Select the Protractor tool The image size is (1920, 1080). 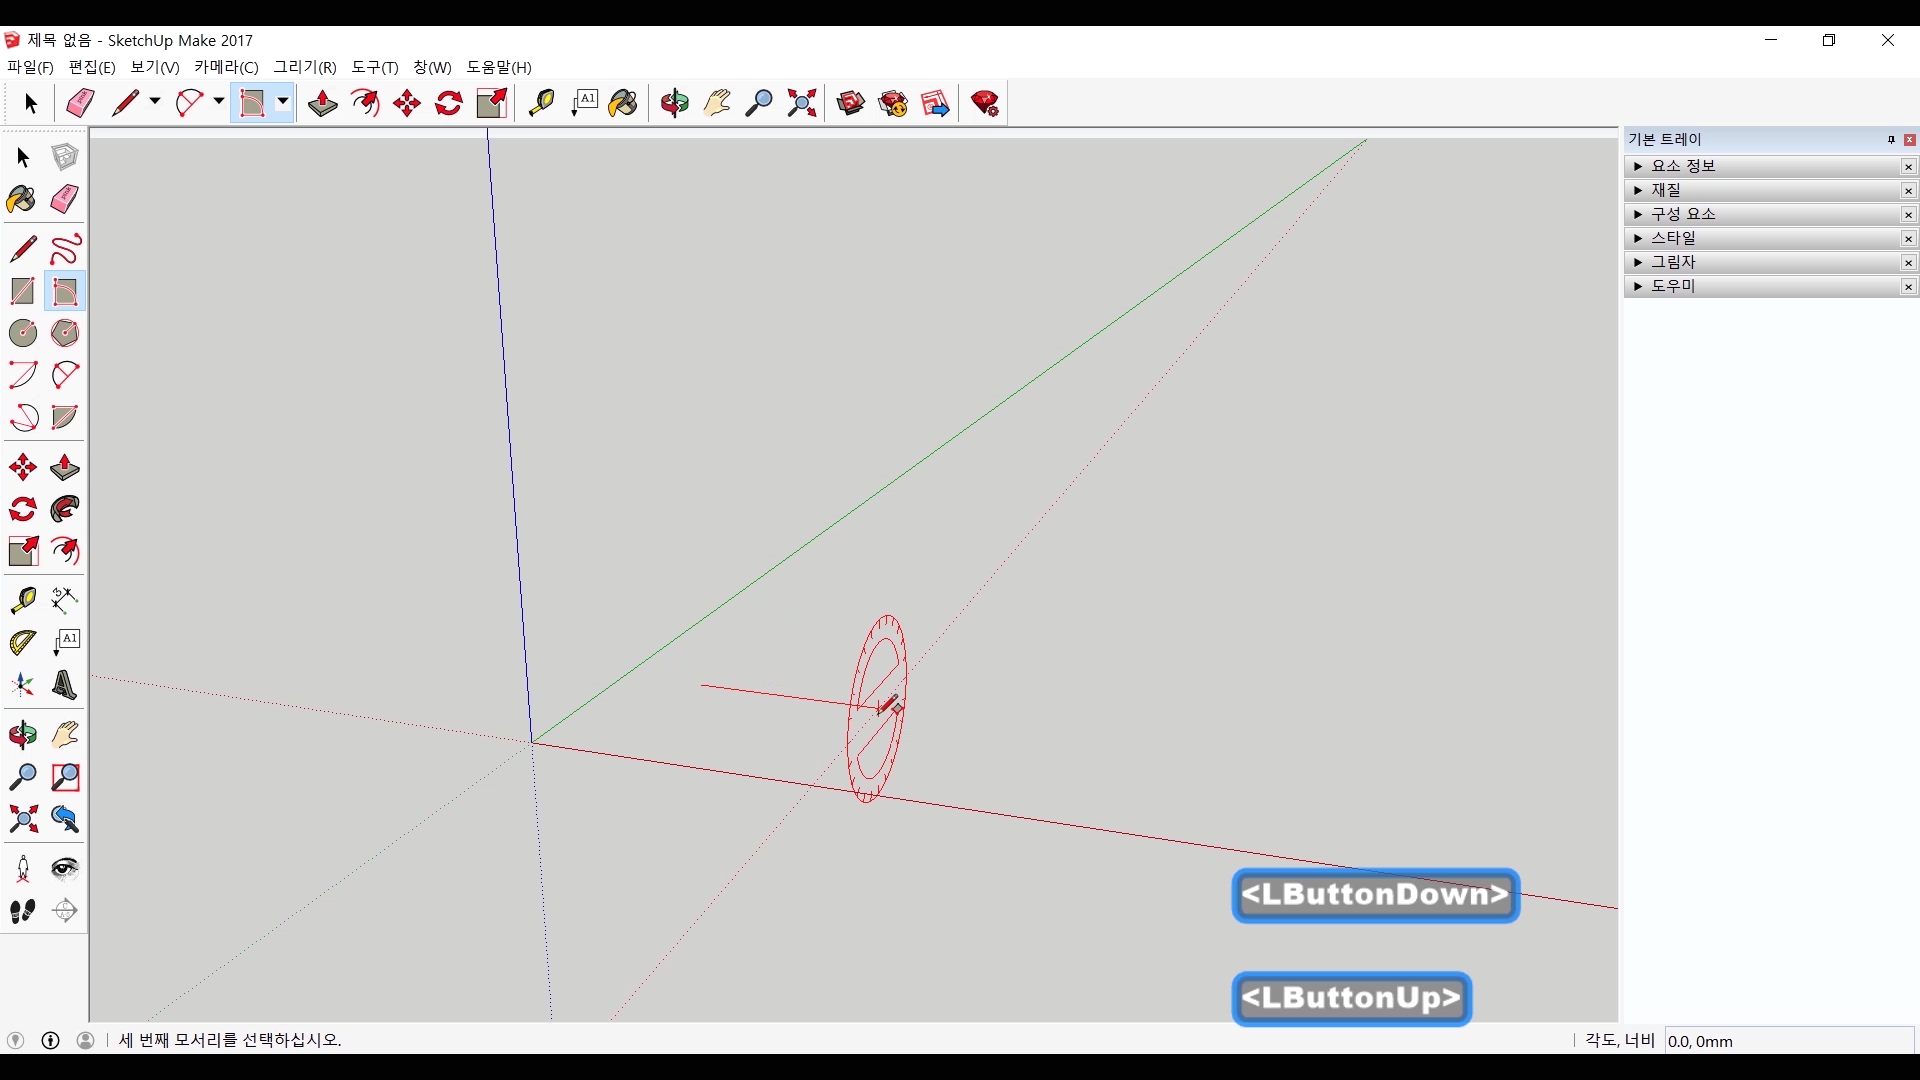coord(22,642)
